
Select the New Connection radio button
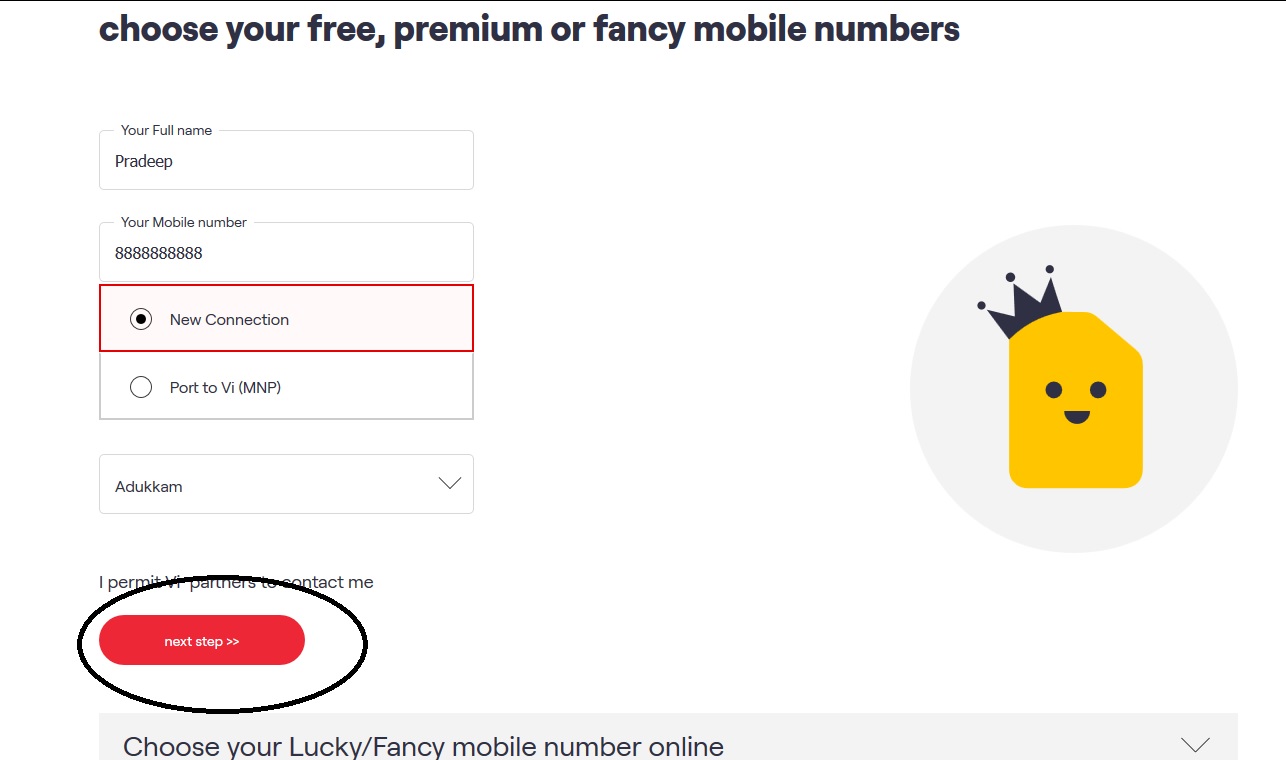pyautogui.click(x=141, y=320)
